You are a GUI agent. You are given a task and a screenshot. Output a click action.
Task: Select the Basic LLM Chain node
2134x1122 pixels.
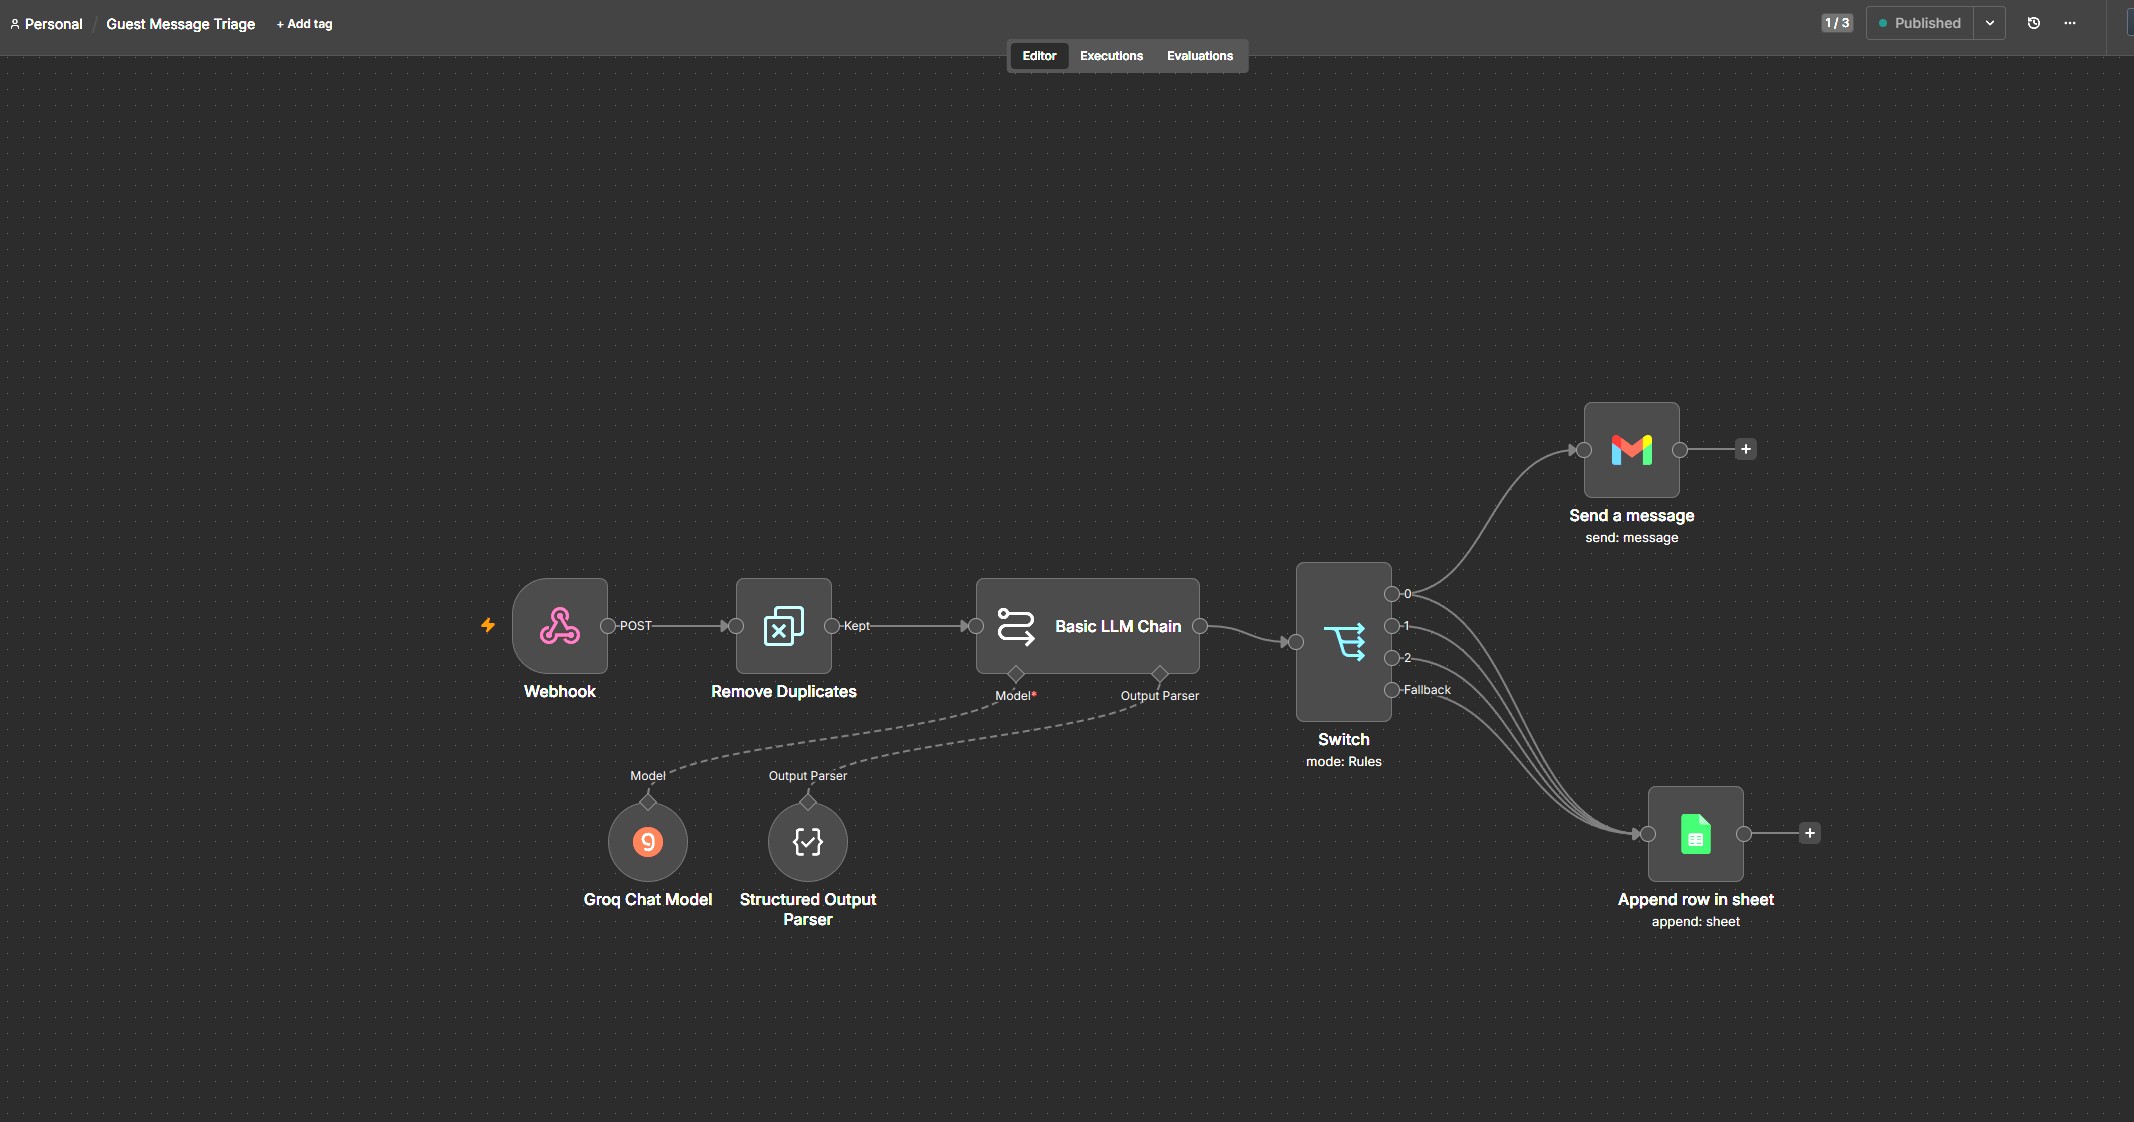1088,626
